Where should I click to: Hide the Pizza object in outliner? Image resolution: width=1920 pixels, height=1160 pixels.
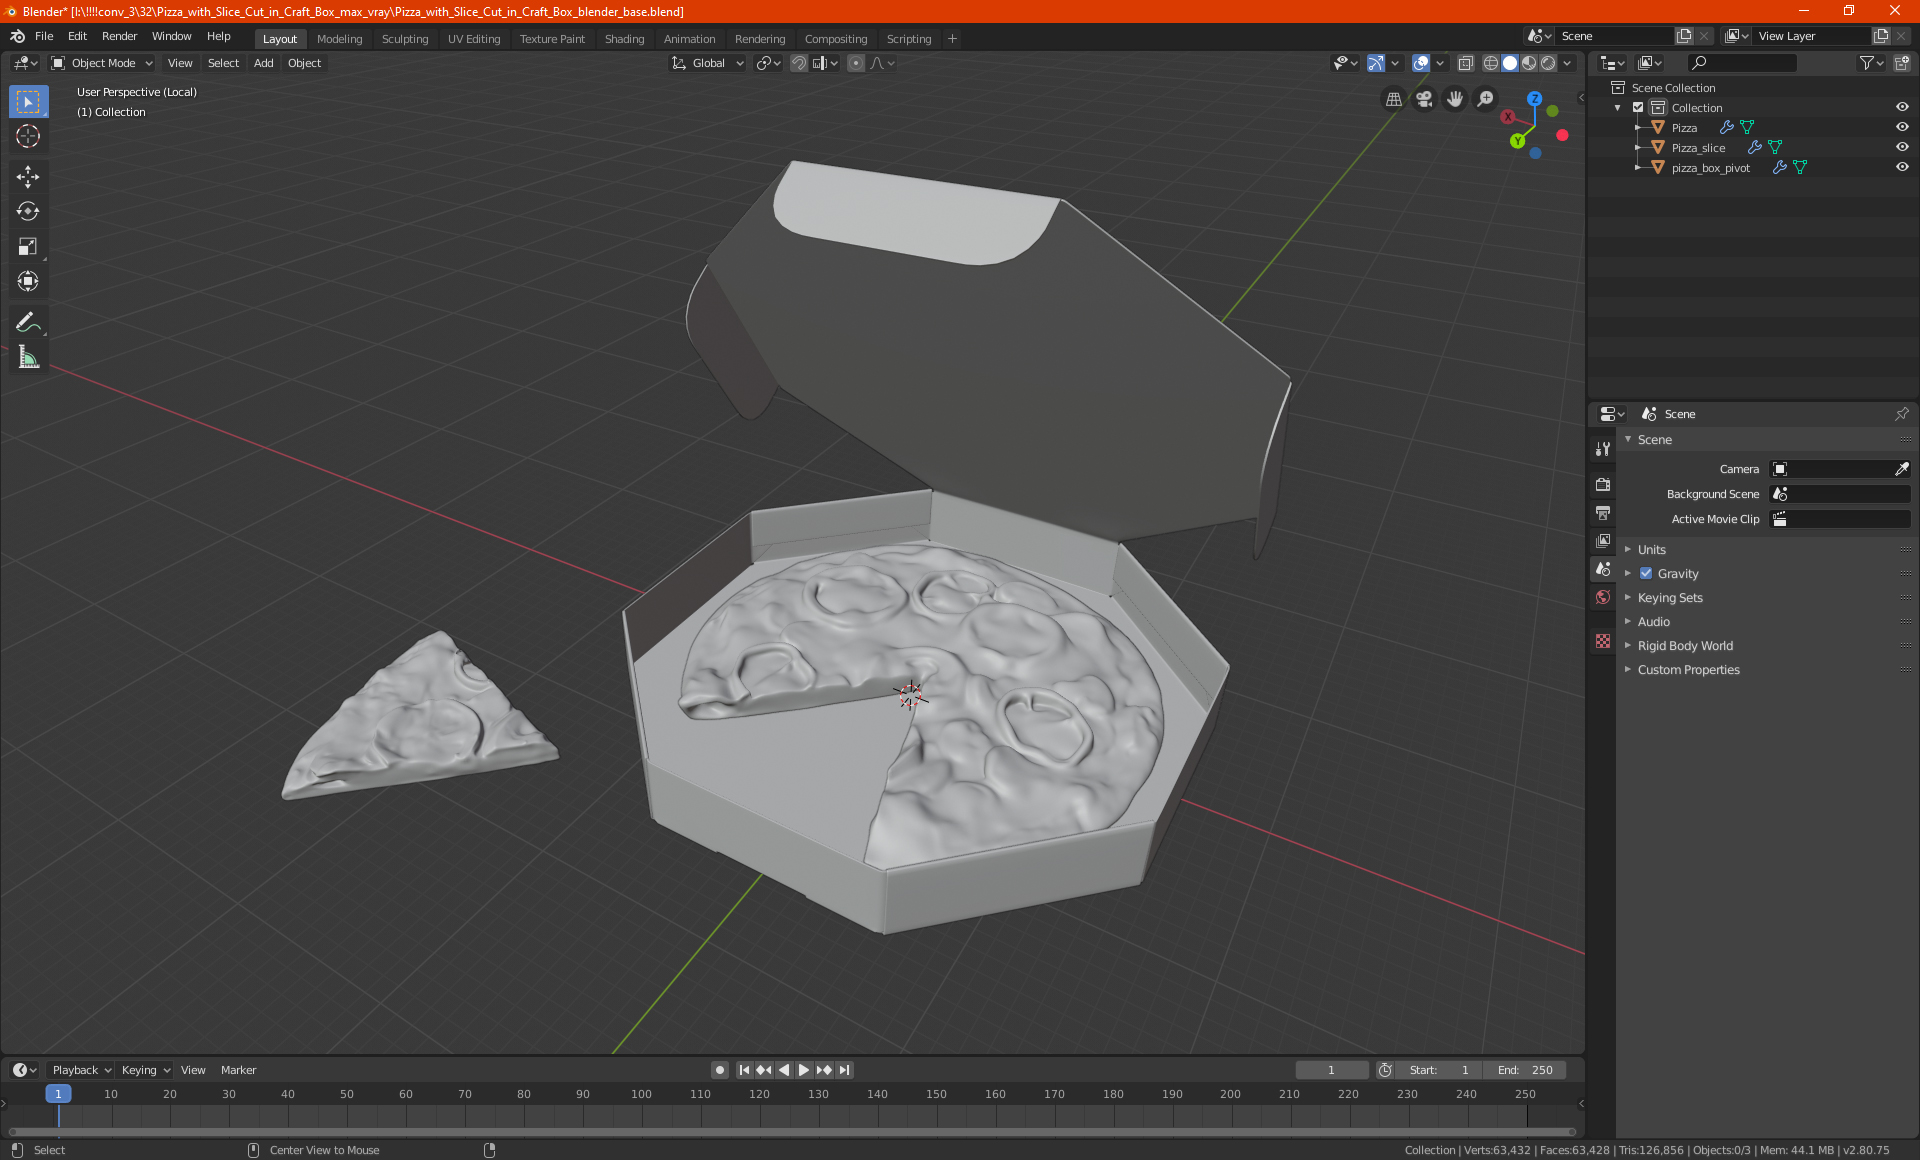point(1902,127)
